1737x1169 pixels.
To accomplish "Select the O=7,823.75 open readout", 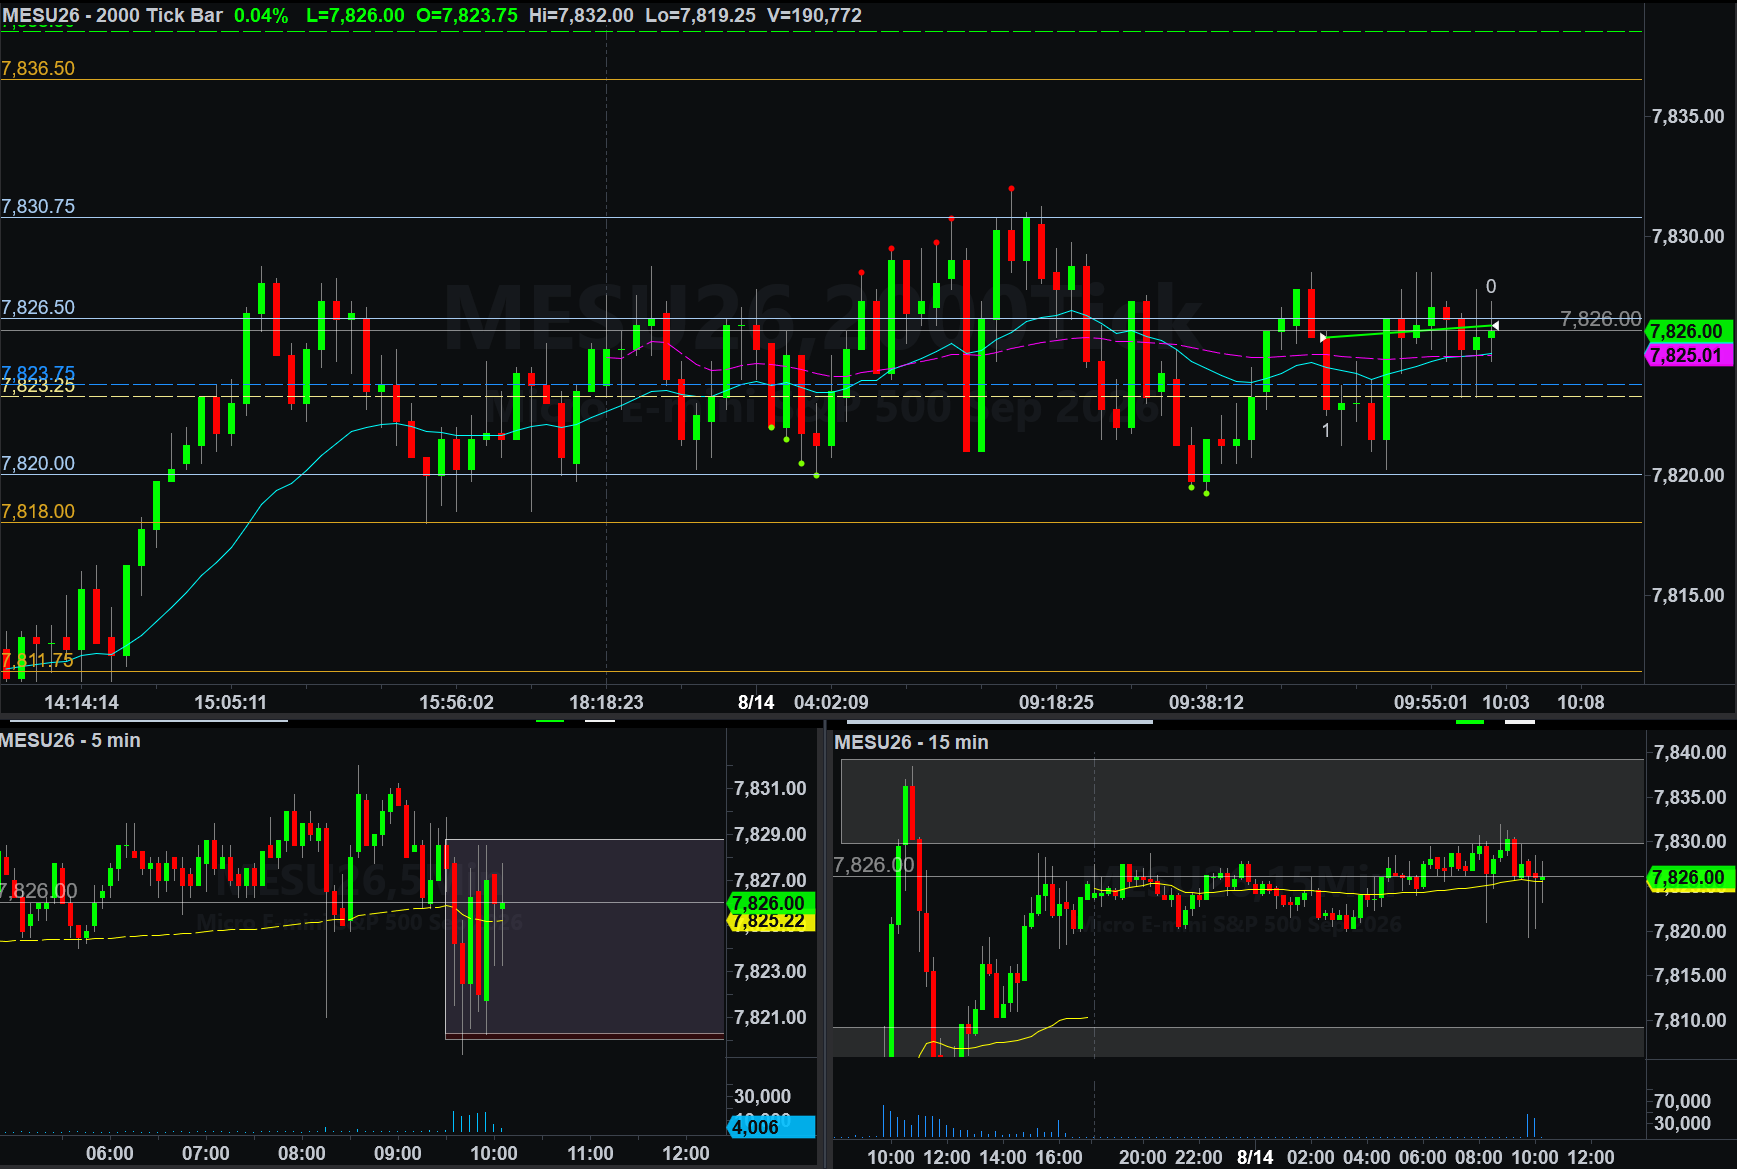I will point(467,15).
